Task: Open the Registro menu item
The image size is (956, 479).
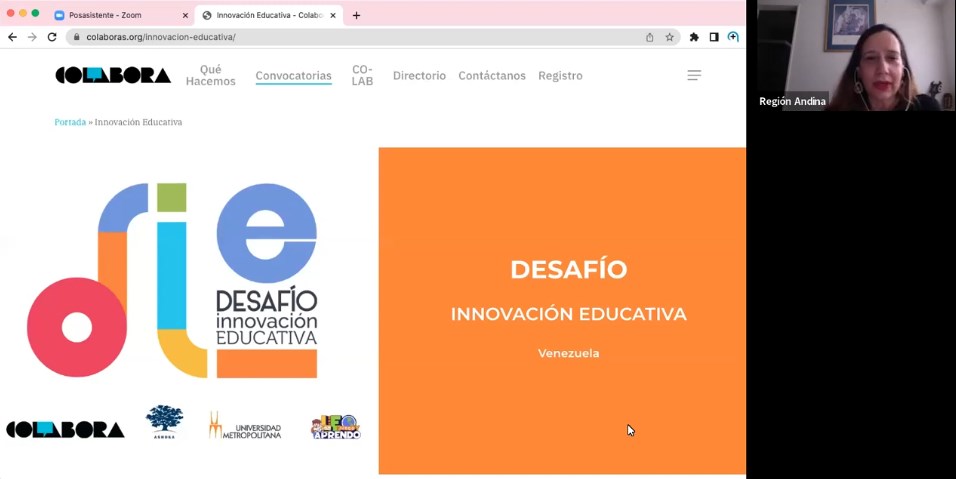Action: [x=560, y=76]
